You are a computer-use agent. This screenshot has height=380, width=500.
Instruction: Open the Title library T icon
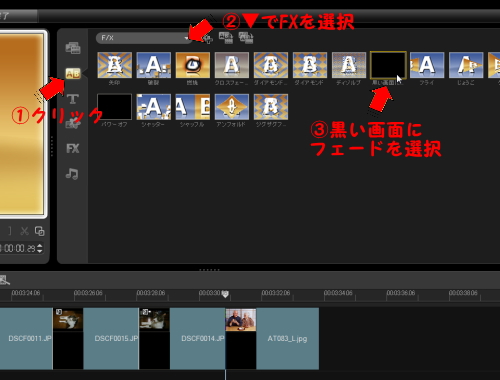pos(73,99)
